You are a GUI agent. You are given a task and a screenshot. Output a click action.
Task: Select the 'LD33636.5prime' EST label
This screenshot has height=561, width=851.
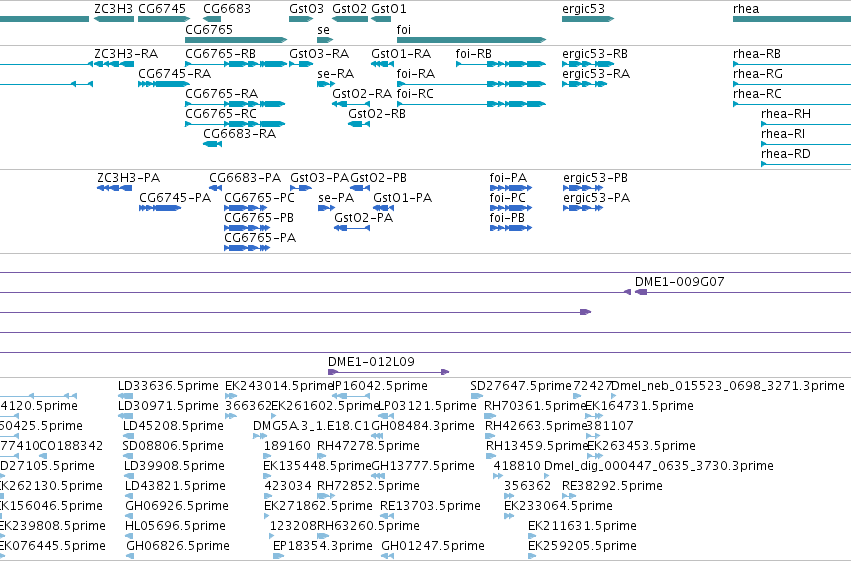coord(168,386)
